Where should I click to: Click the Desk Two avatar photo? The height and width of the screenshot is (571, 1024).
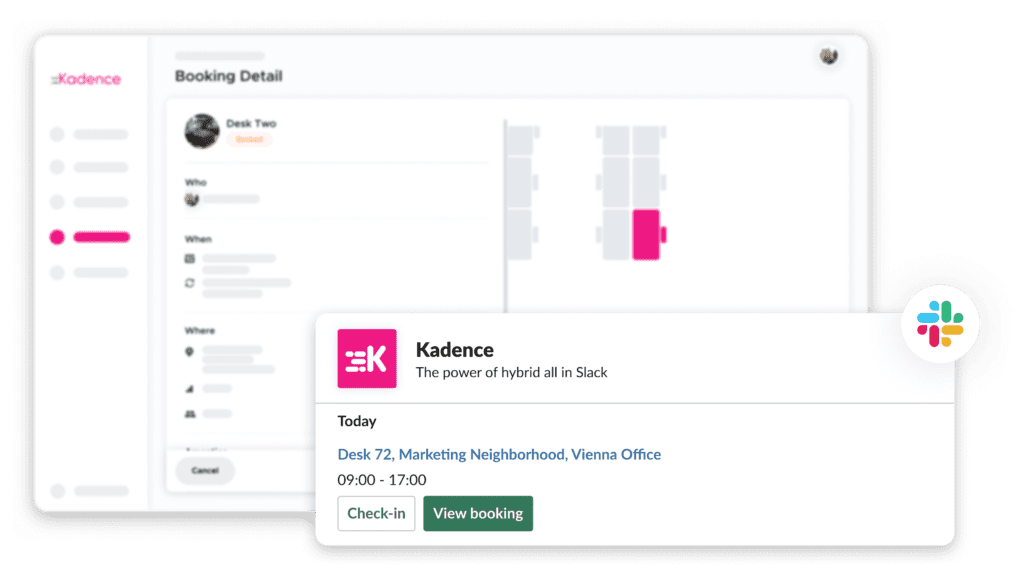pyautogui.click(x=202, y=131)
